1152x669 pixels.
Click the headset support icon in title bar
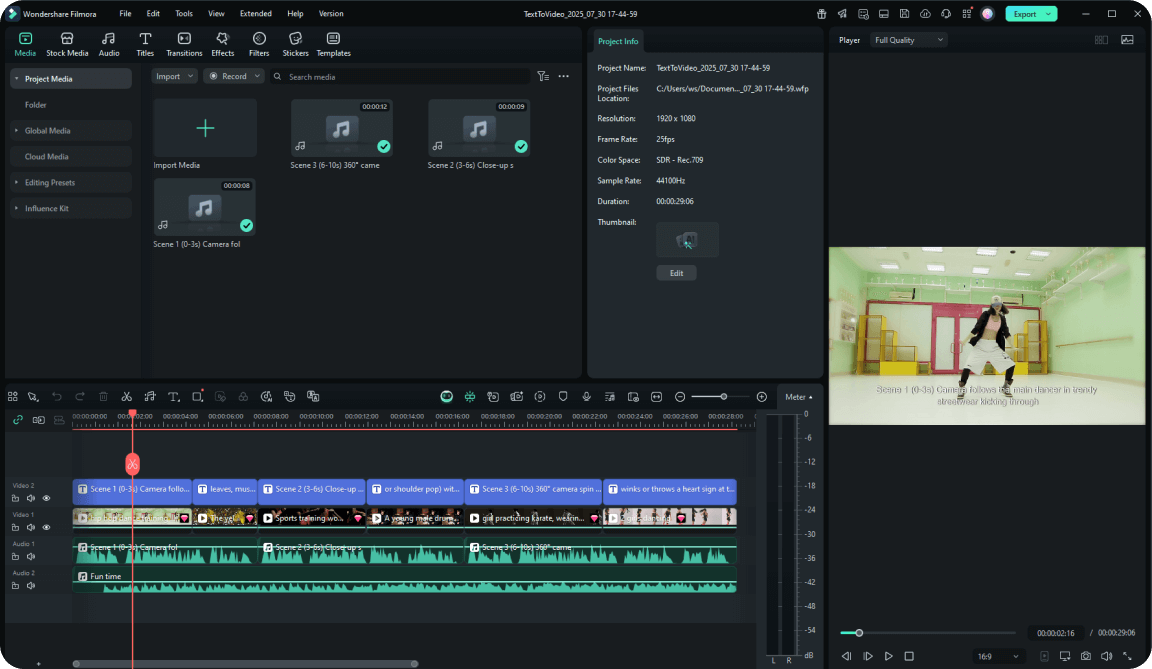tap(946, 14)
